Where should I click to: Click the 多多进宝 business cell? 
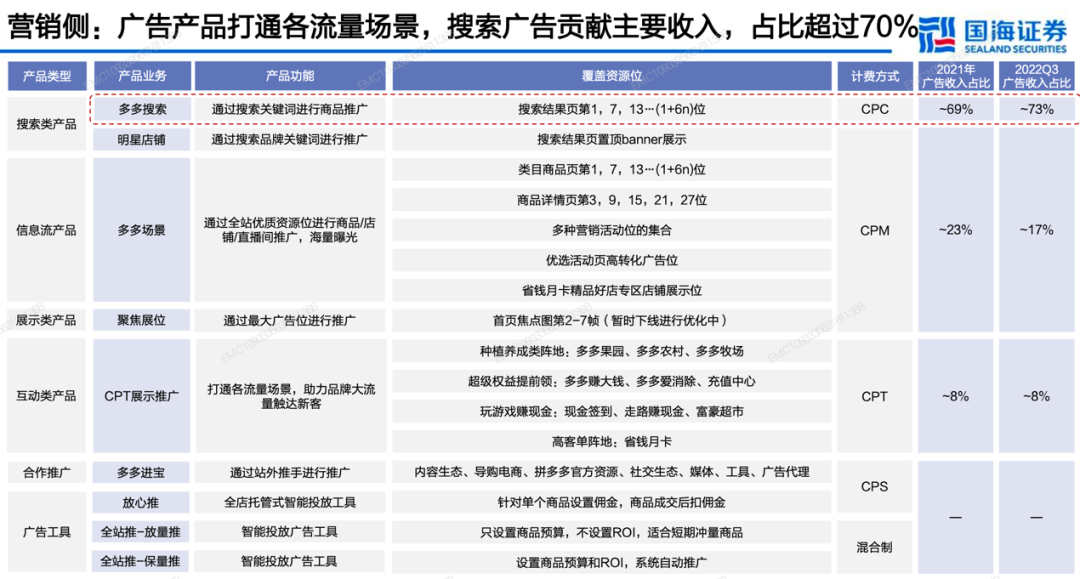(142, 472)
